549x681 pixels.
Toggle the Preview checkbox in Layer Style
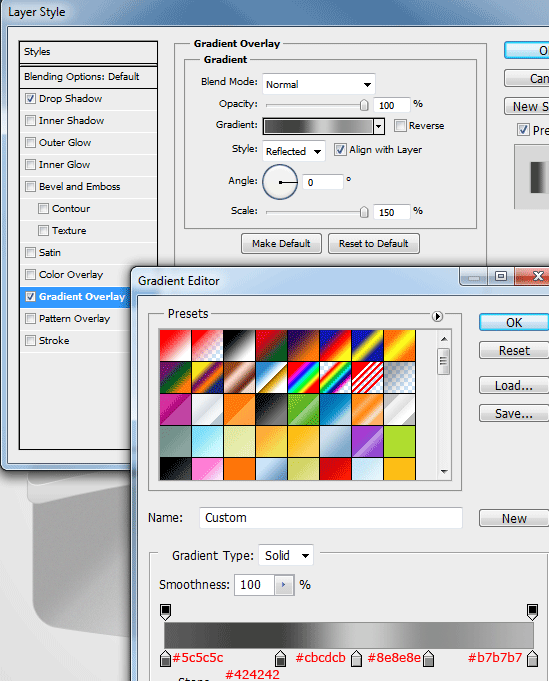pos(523,130)
